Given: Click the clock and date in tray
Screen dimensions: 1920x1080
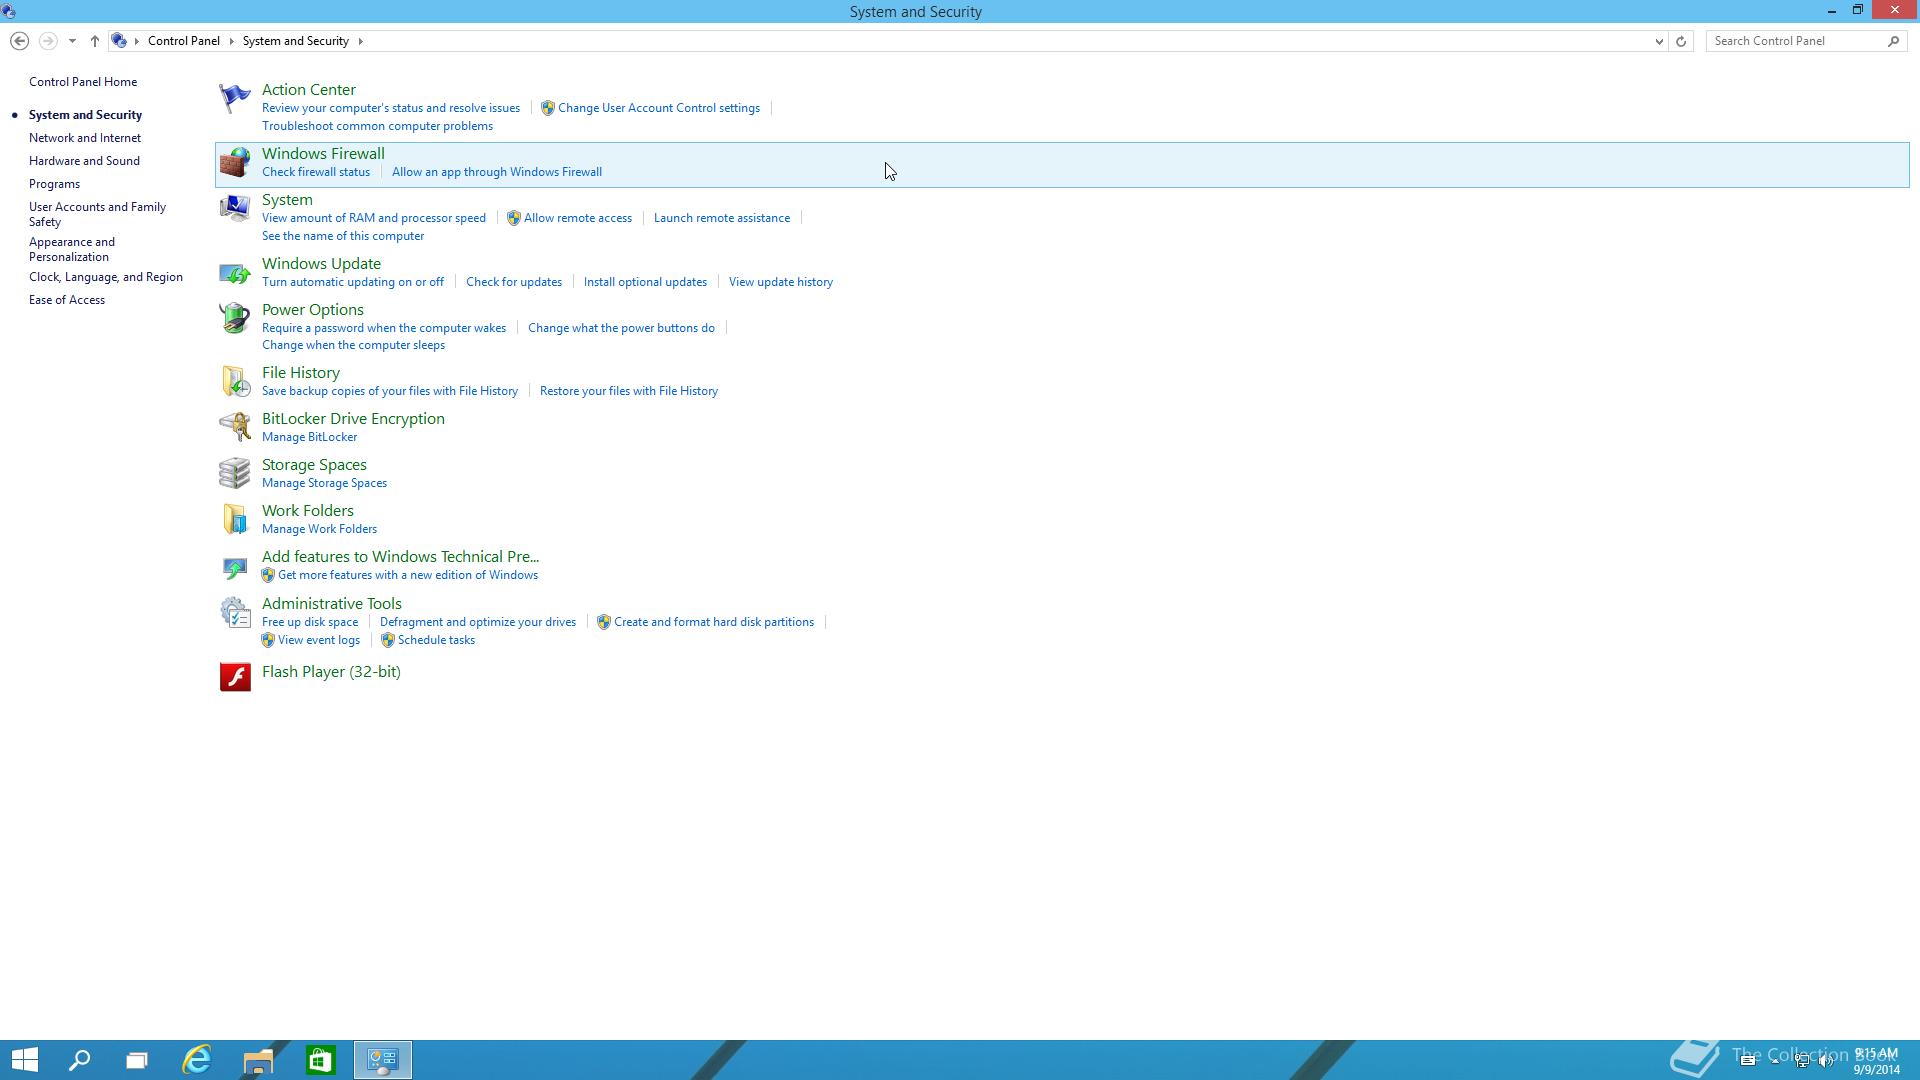Looking at the screenshot, I should click(1876, 1061).
